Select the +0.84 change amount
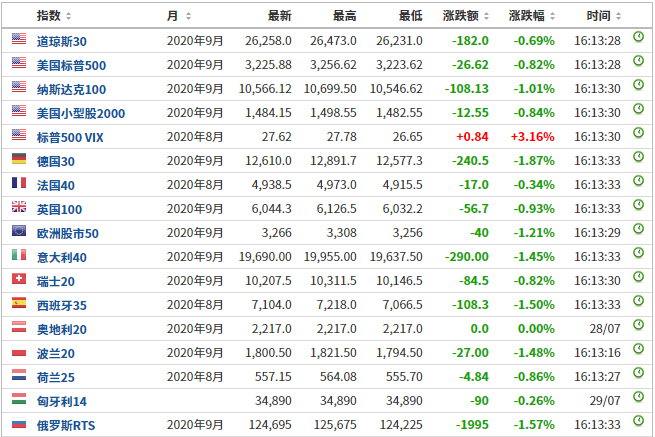This screenshot has width=655, height=437. [x=472, y=137]
